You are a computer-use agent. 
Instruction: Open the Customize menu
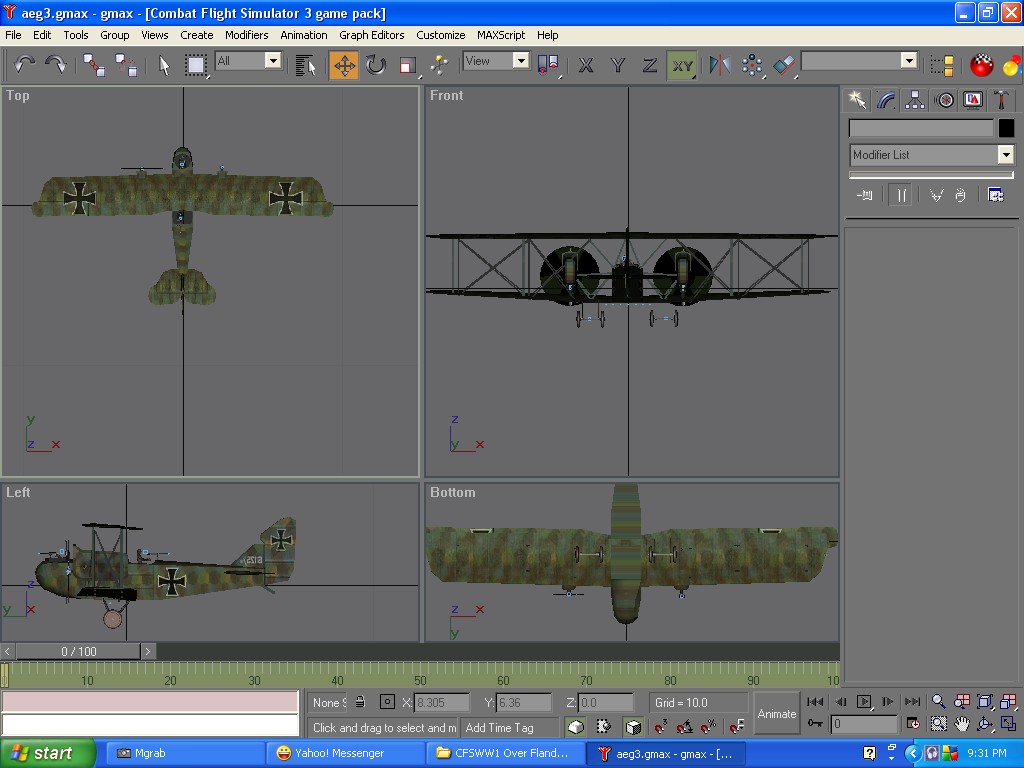click(x=441, y=35)
